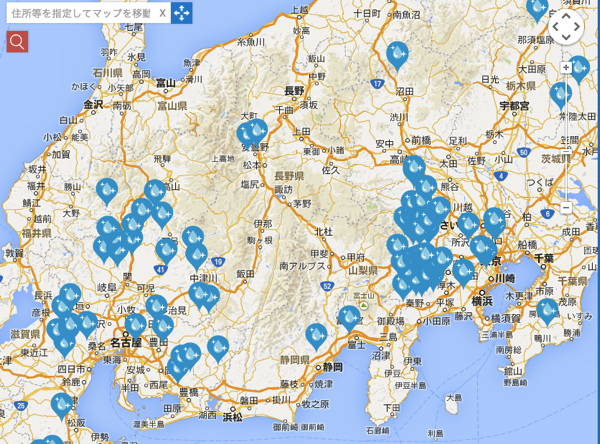Image resolution: width=600 pixels, height=444 pixels.
Task: Pan the map left with the left arrow
Action: pos(553,27)
